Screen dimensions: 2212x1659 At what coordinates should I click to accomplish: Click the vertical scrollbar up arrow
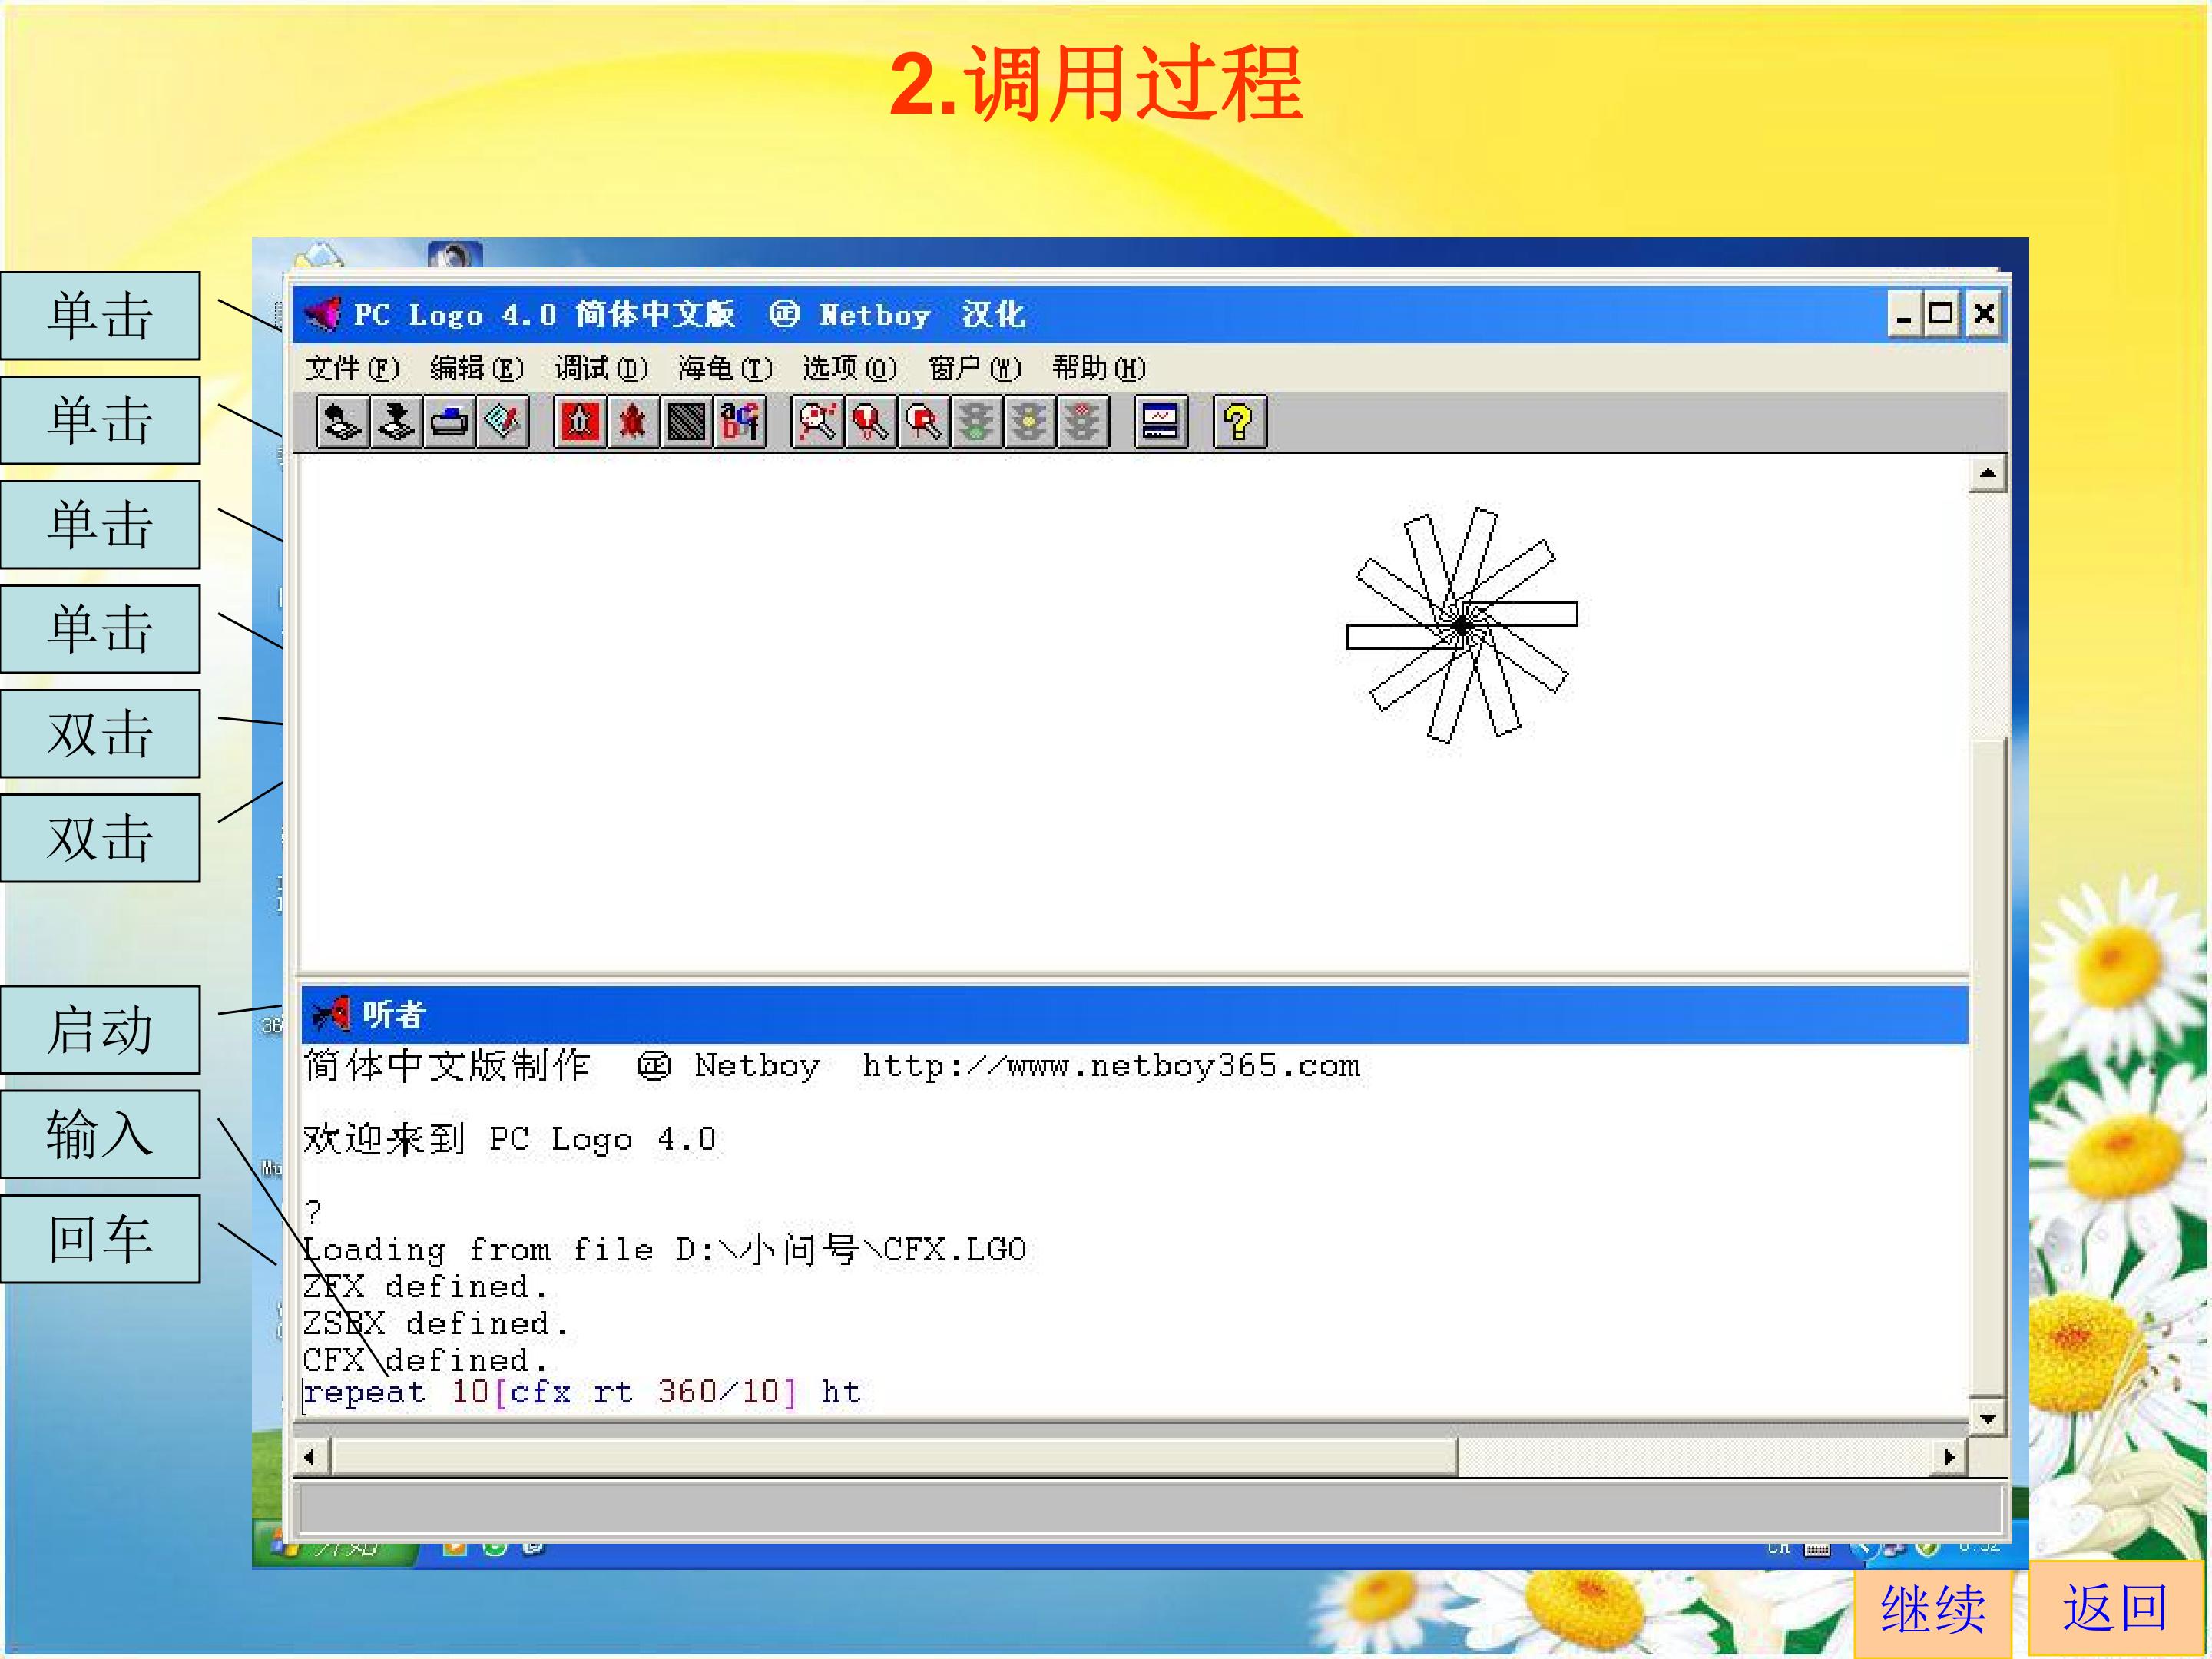tap(1986, 474)
